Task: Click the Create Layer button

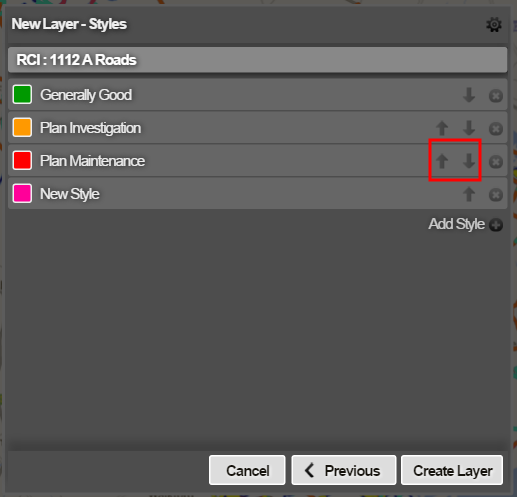Action: tap(452, 470)
